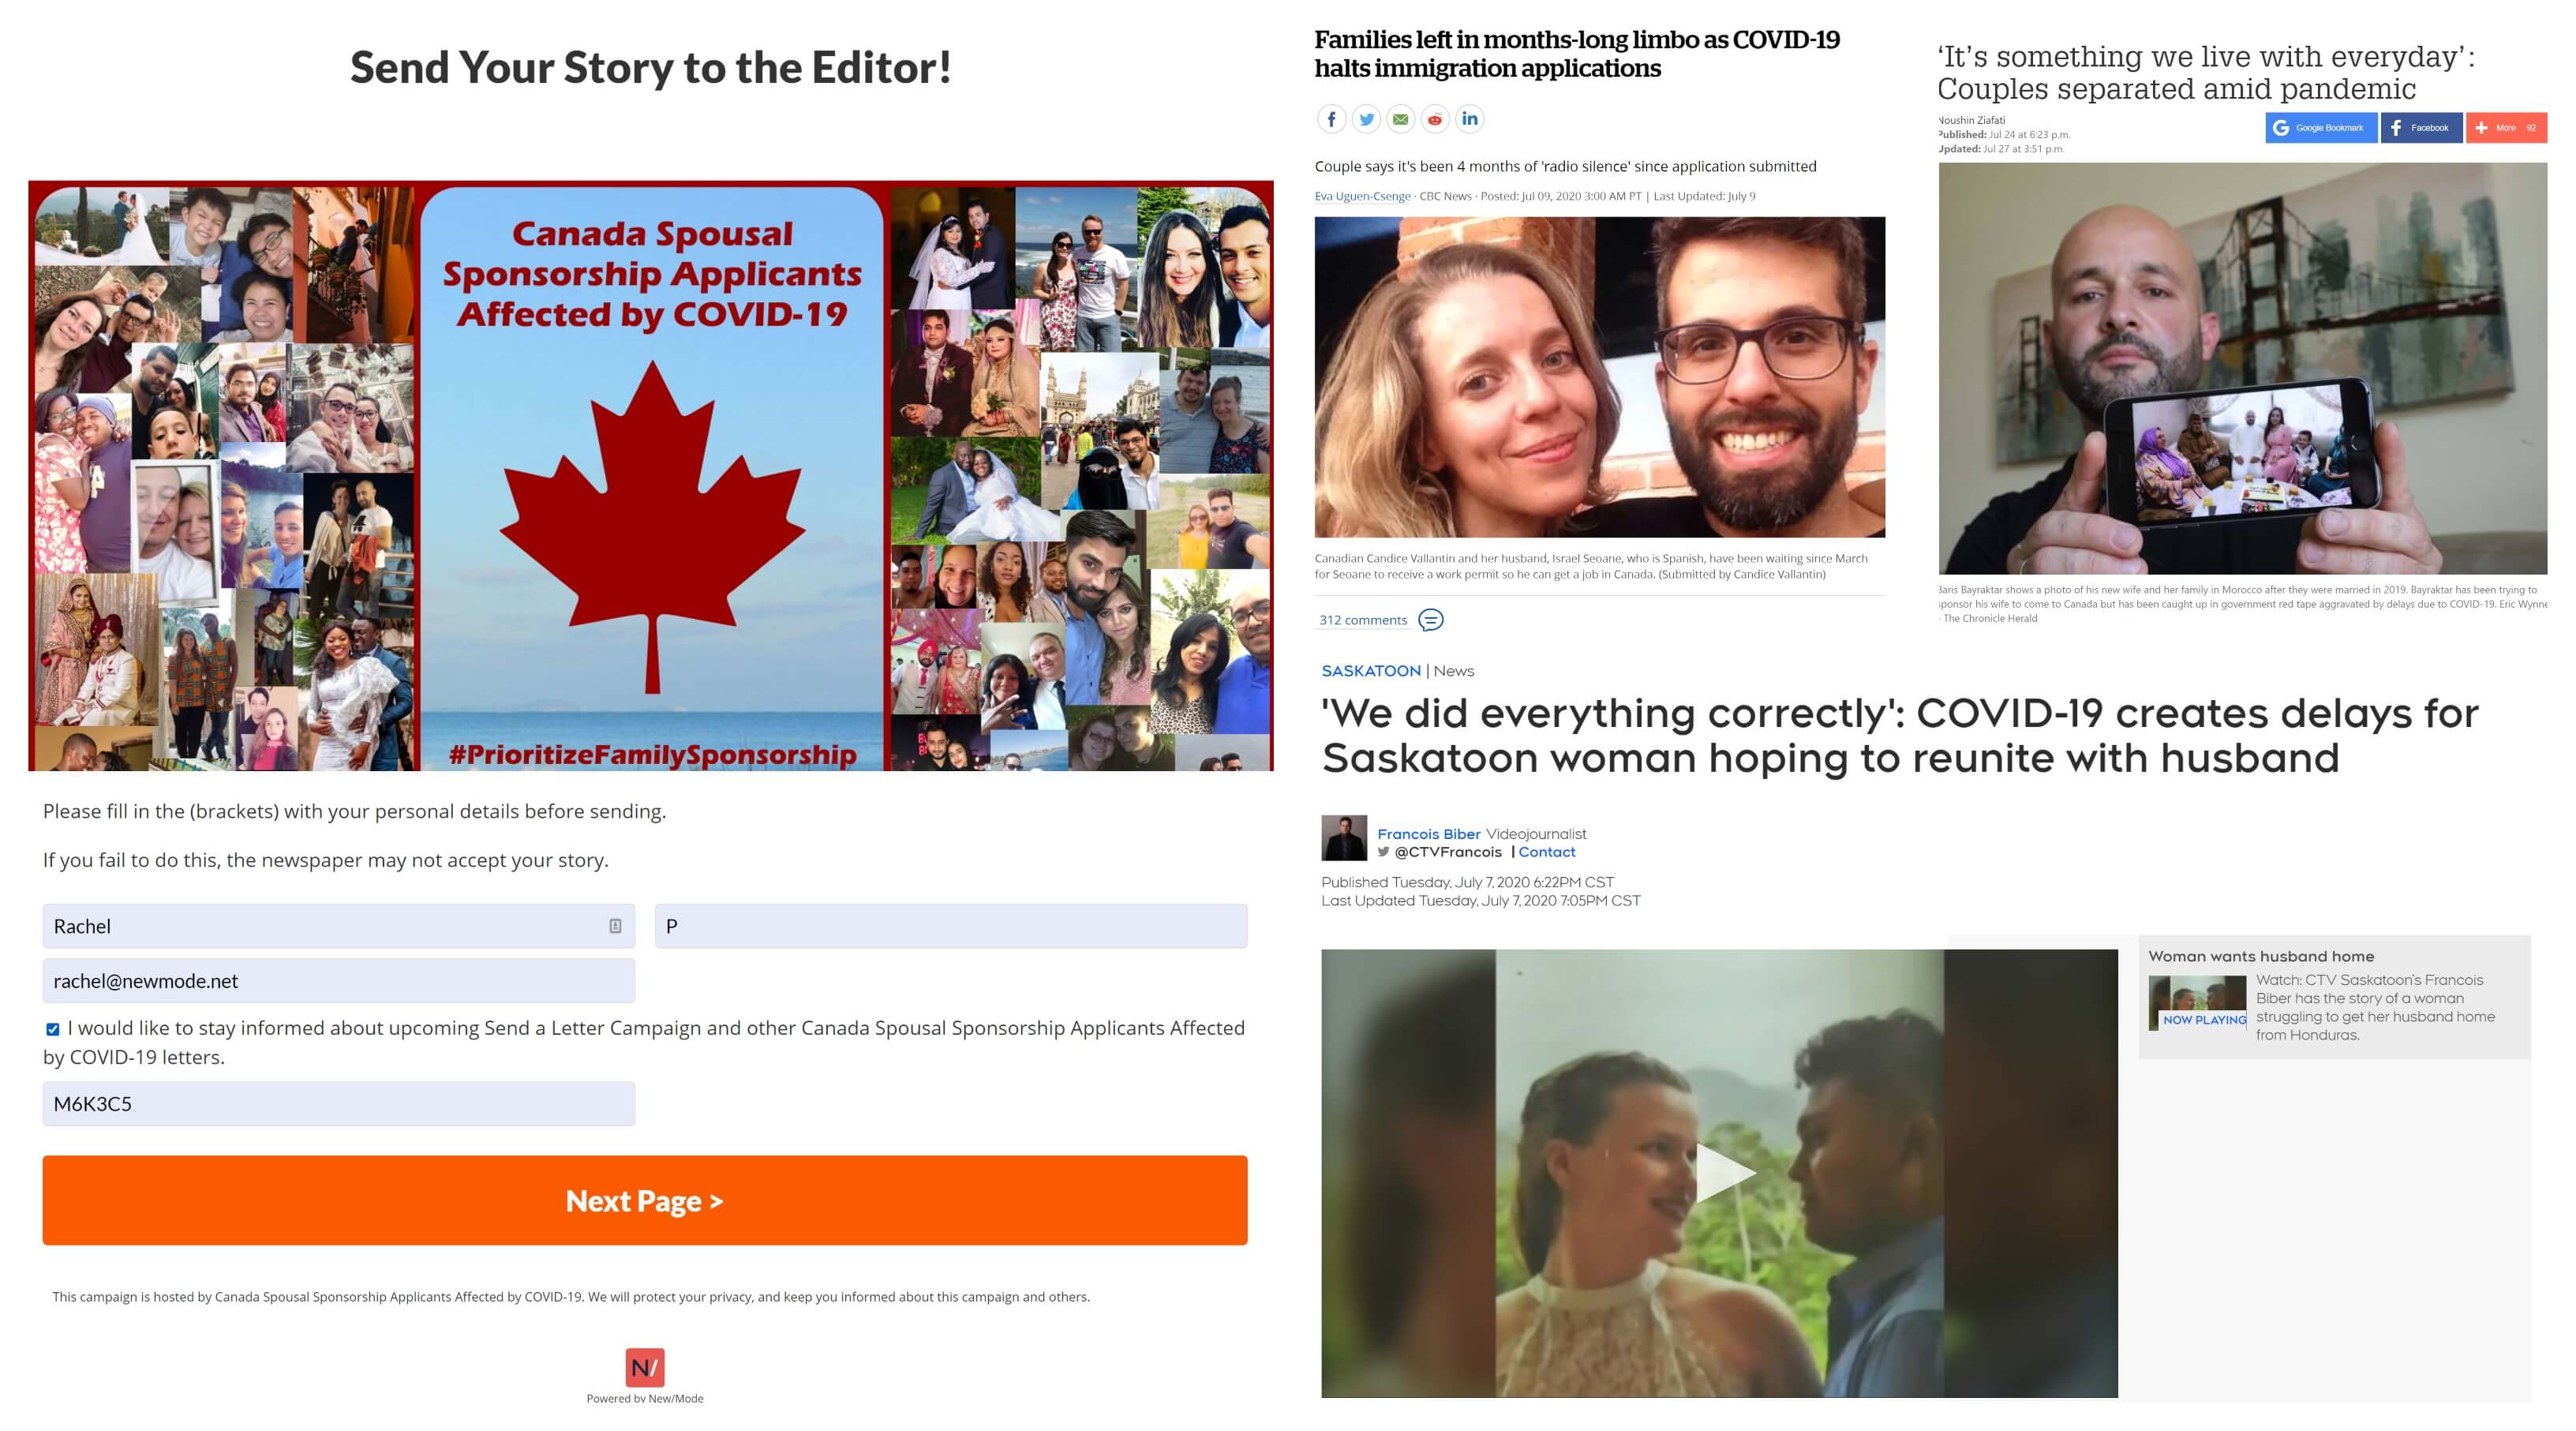This screenshot has height=1431, width=2576.
Task: Click the New/Mode logo icon
Action: [645, 1367]
